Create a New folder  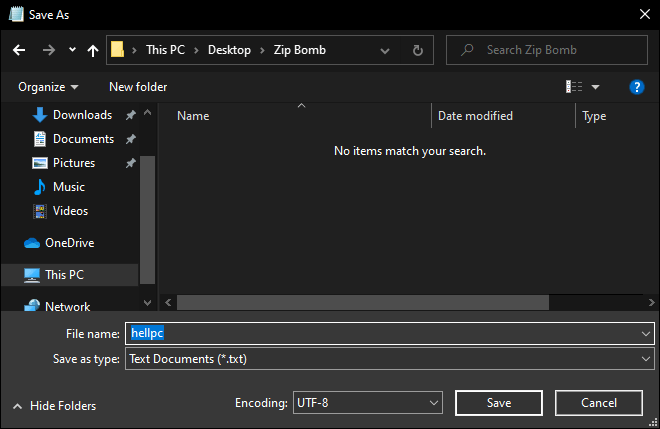(138, 87)
